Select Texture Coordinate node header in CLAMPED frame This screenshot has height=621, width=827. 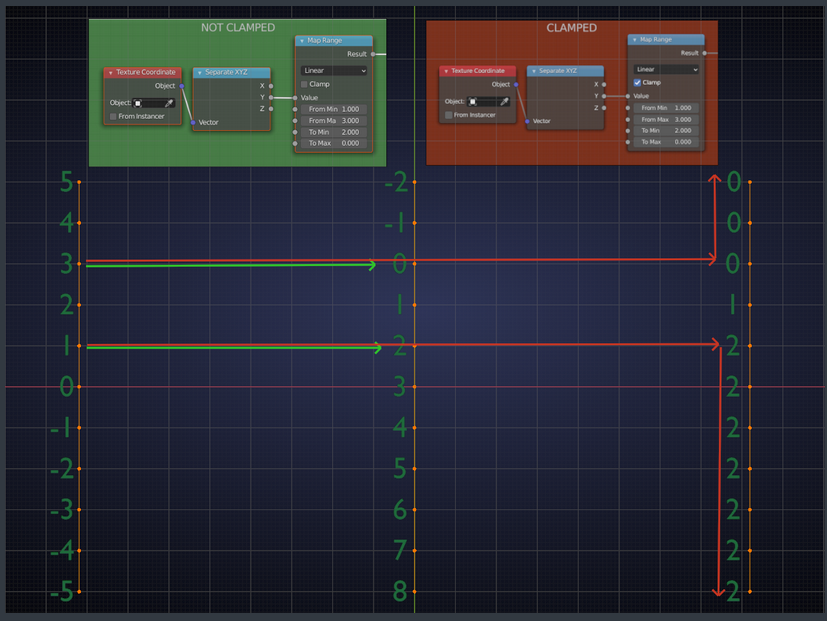478,71
